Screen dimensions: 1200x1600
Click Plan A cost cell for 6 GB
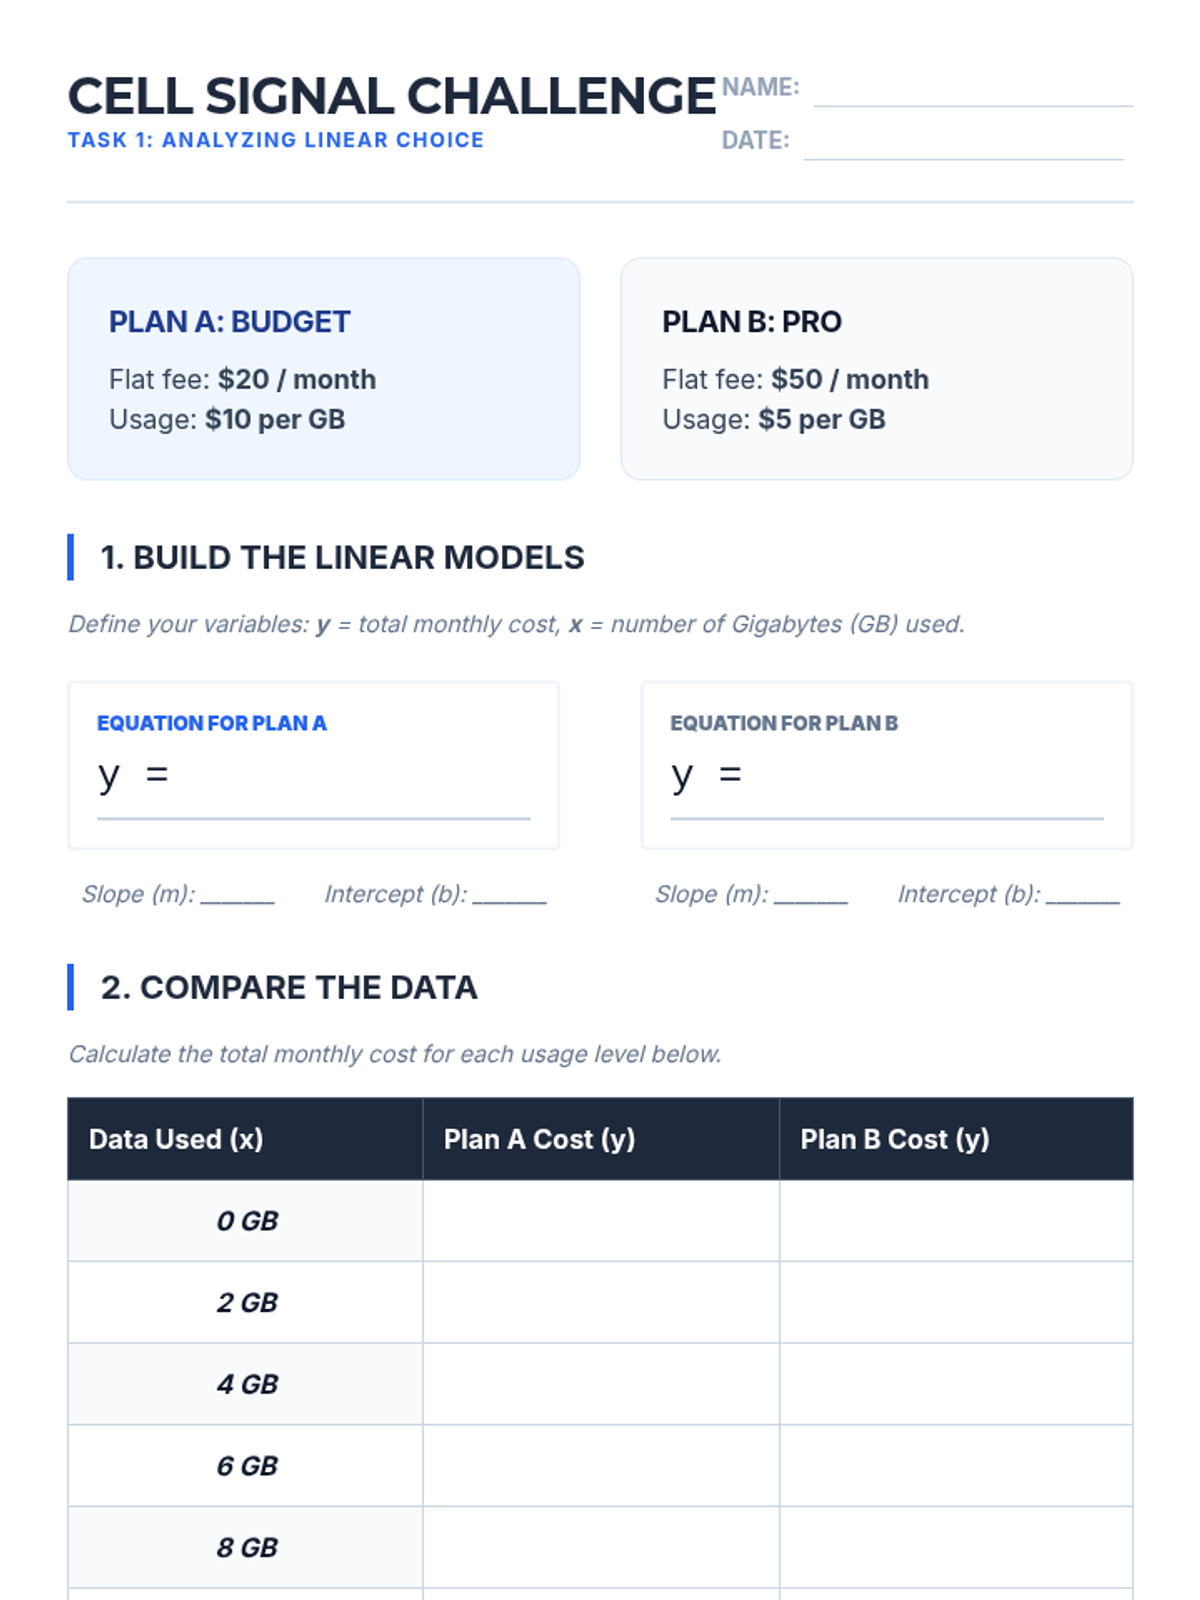[600, 1466]
